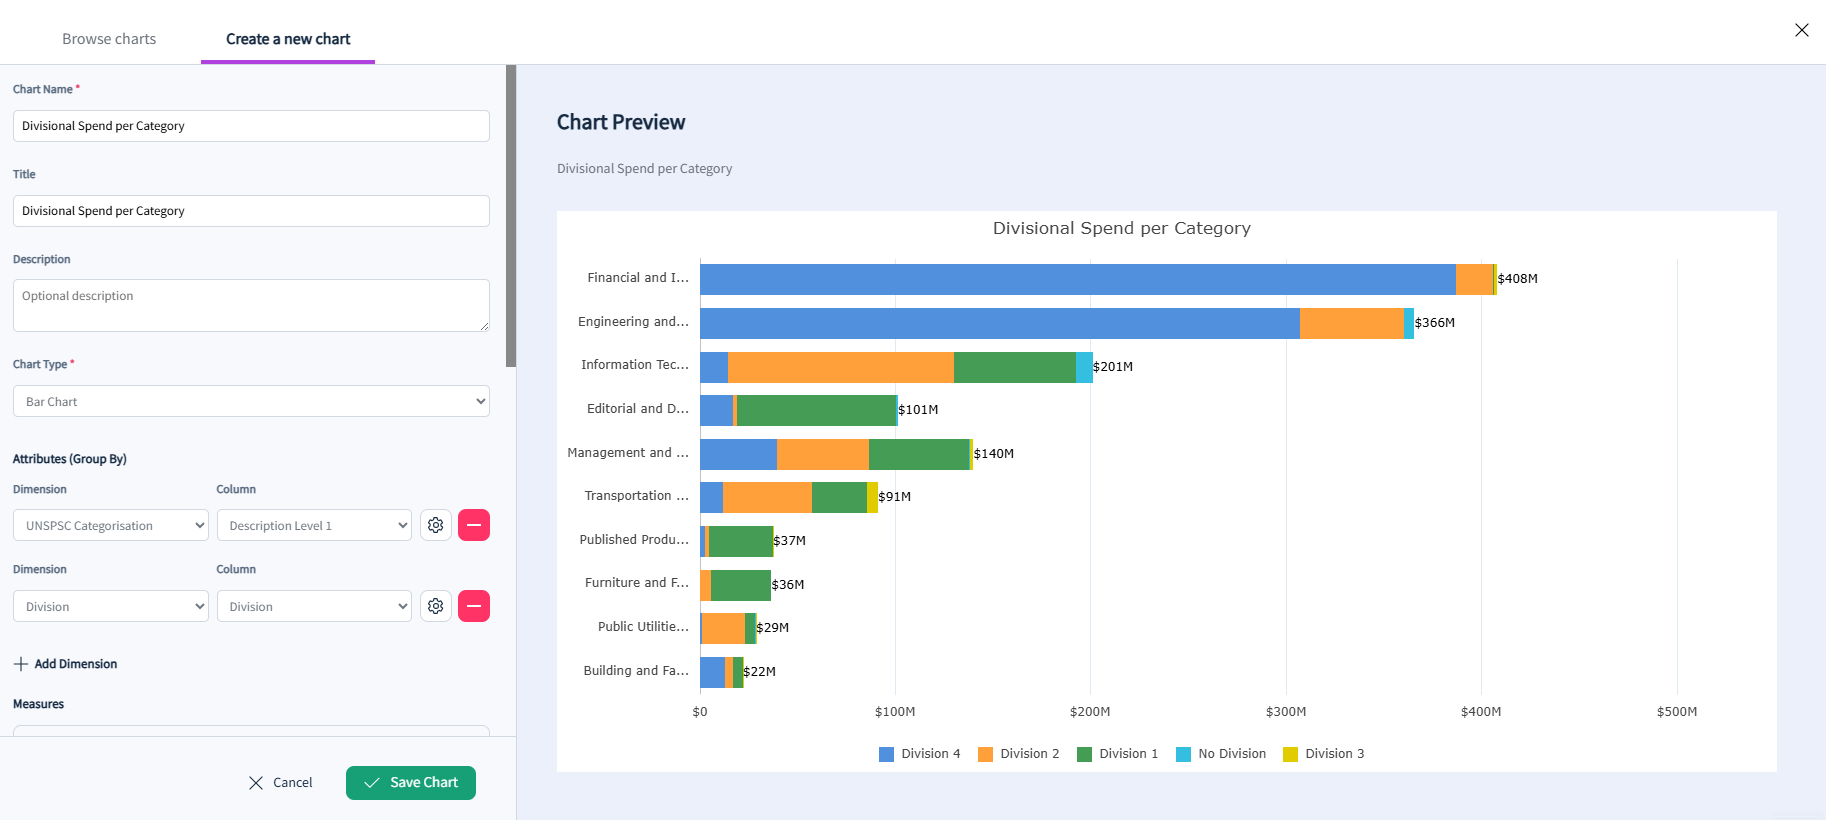Switch to the Browse charts tab
The height and width of the screenshot is (820, 1826).
coord(109,39)
